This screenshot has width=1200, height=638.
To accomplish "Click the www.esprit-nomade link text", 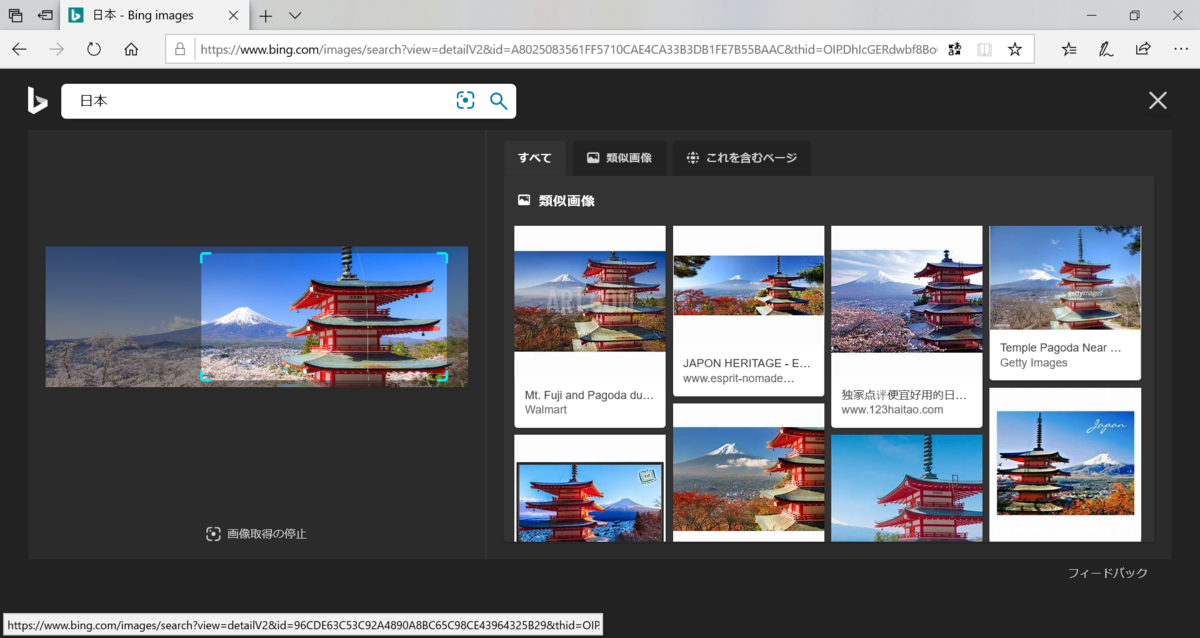I will [x=739, y=379].
